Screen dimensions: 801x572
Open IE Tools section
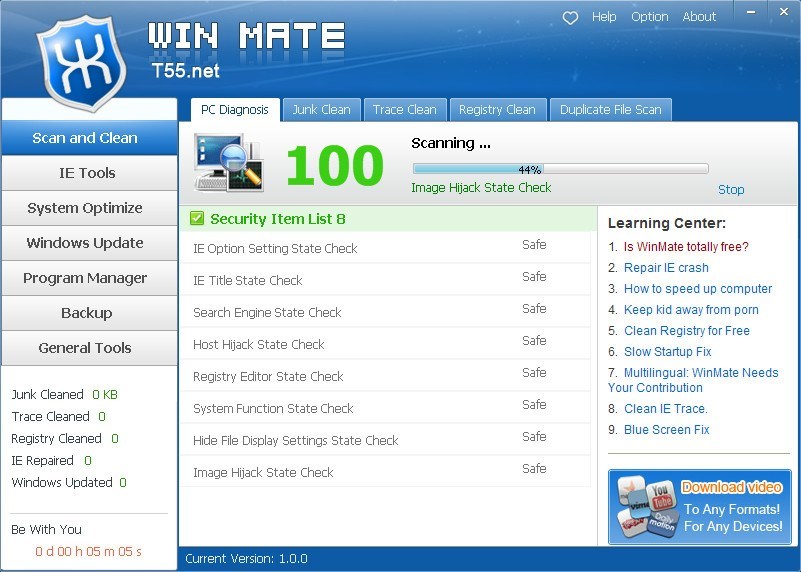point(89,173)
